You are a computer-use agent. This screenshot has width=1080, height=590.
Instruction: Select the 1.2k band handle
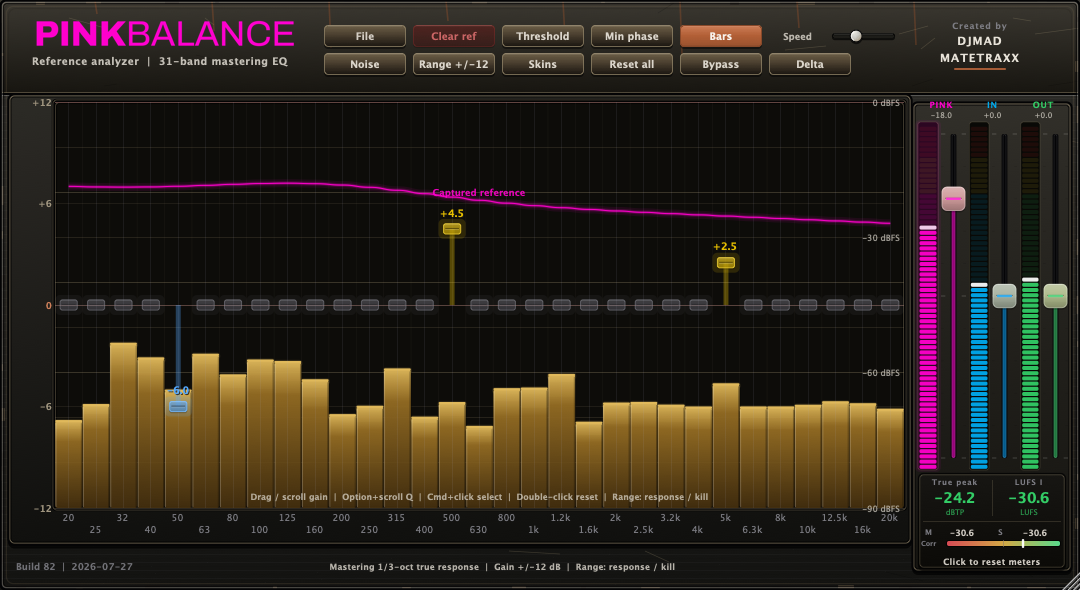point(561,305)
